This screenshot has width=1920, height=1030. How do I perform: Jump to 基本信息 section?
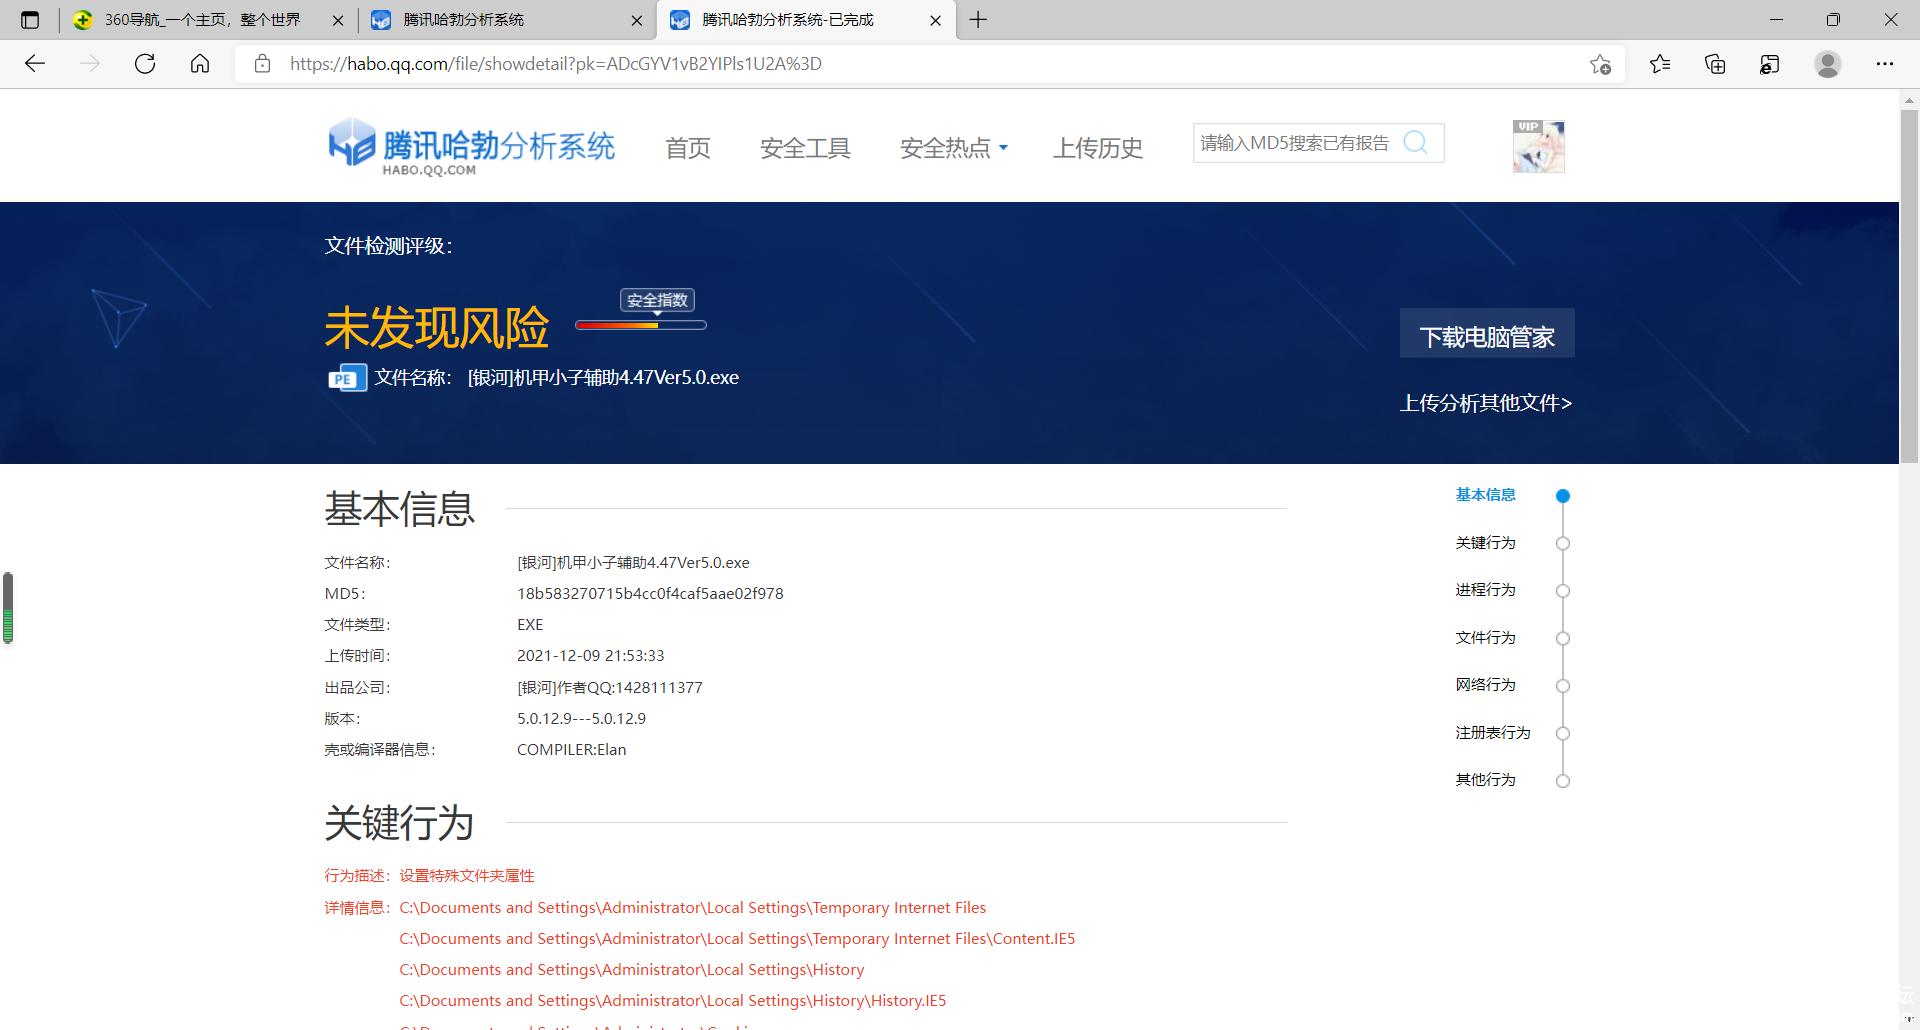(x=1485, y=495)
